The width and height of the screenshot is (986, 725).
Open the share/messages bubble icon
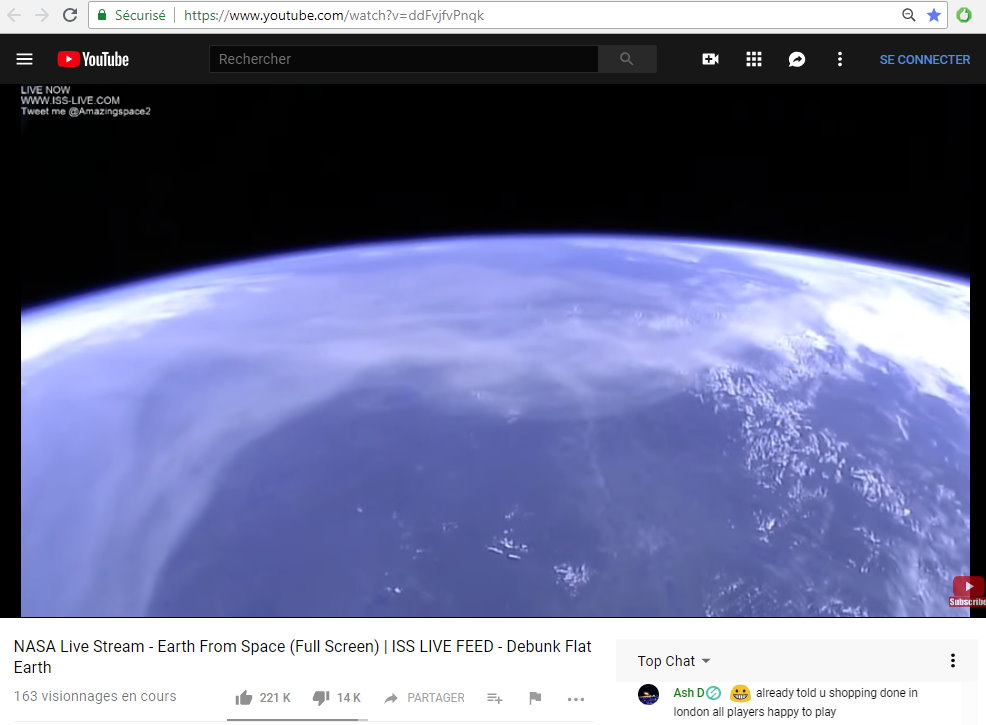pyautogui.click(x=797, y=59)
